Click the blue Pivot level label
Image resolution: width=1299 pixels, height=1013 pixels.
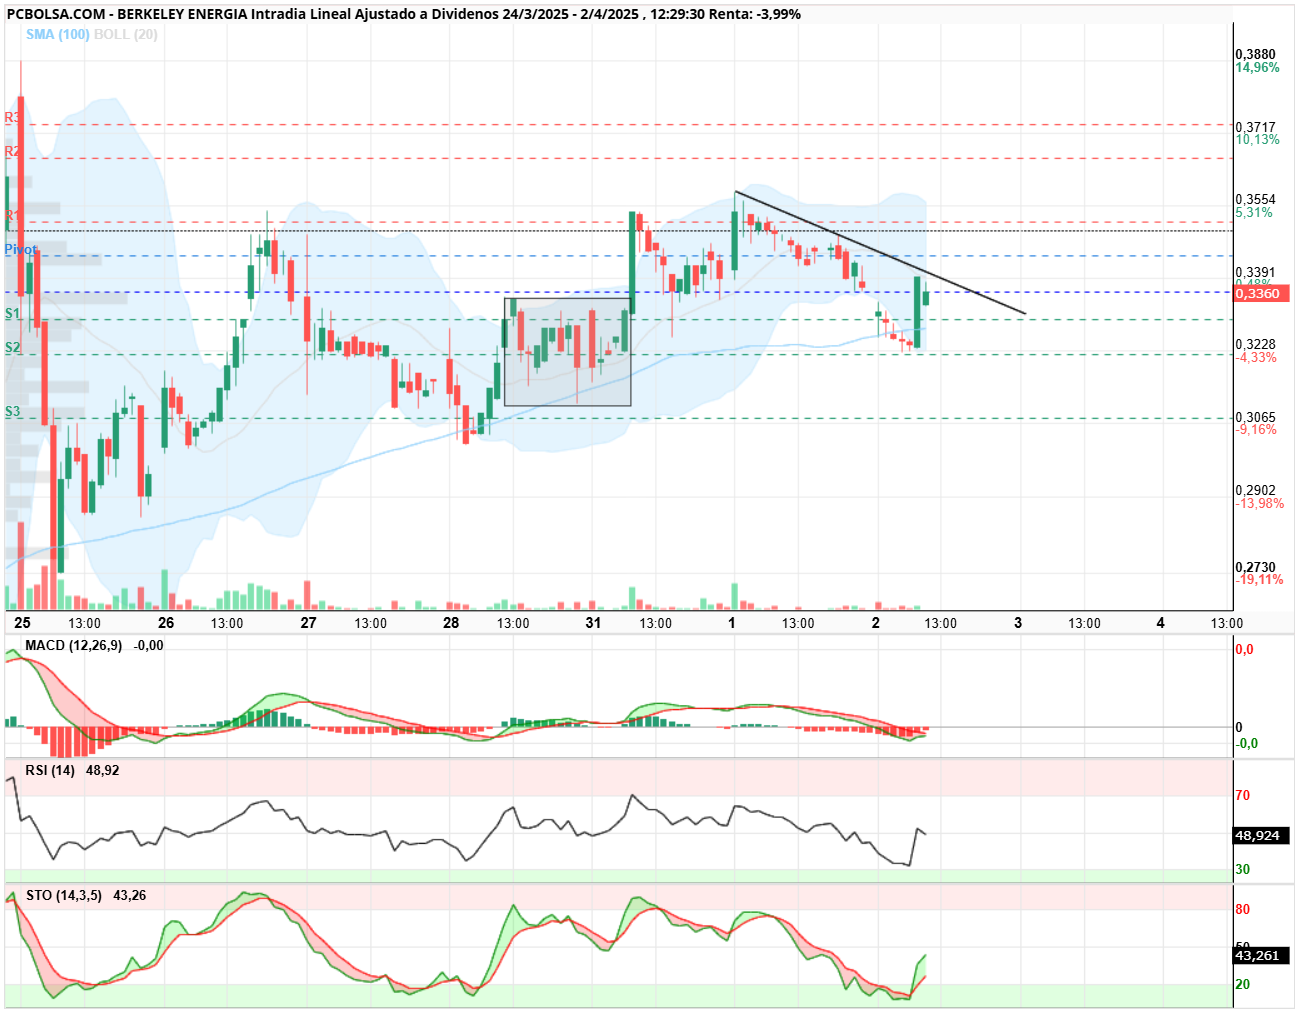(x=21, y=249)
